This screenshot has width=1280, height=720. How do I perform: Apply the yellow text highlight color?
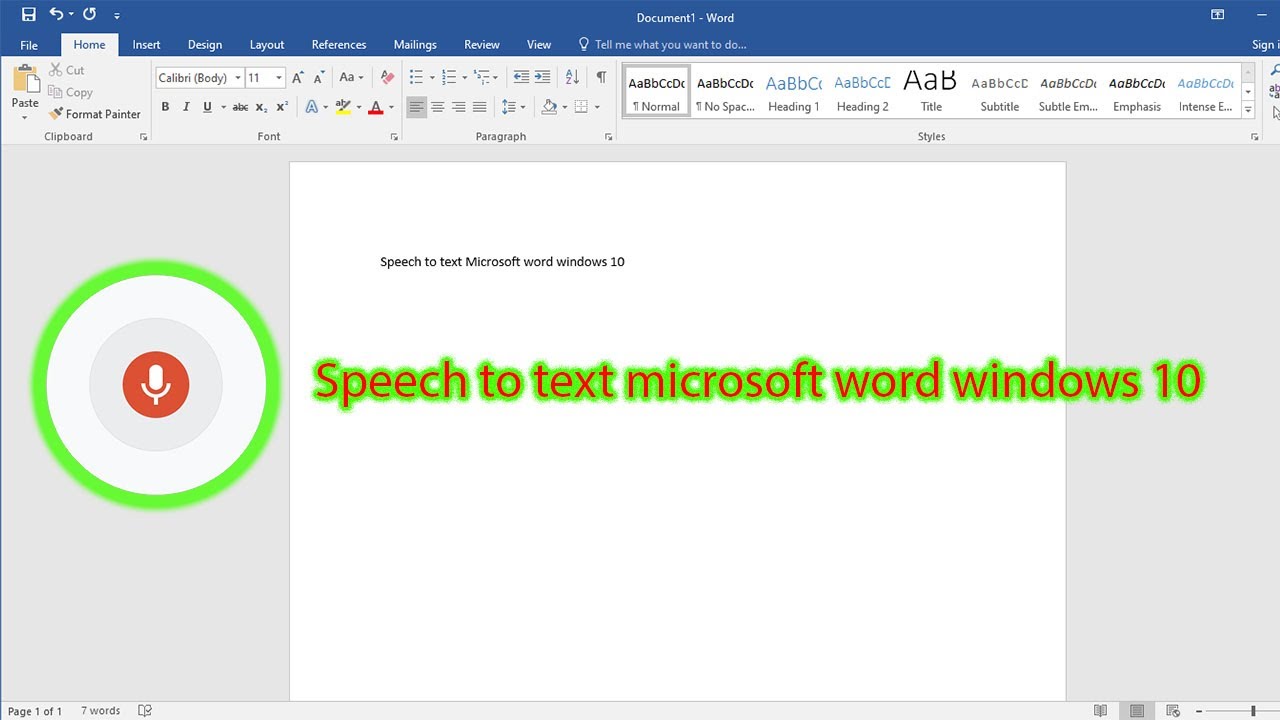pos(343,107)
